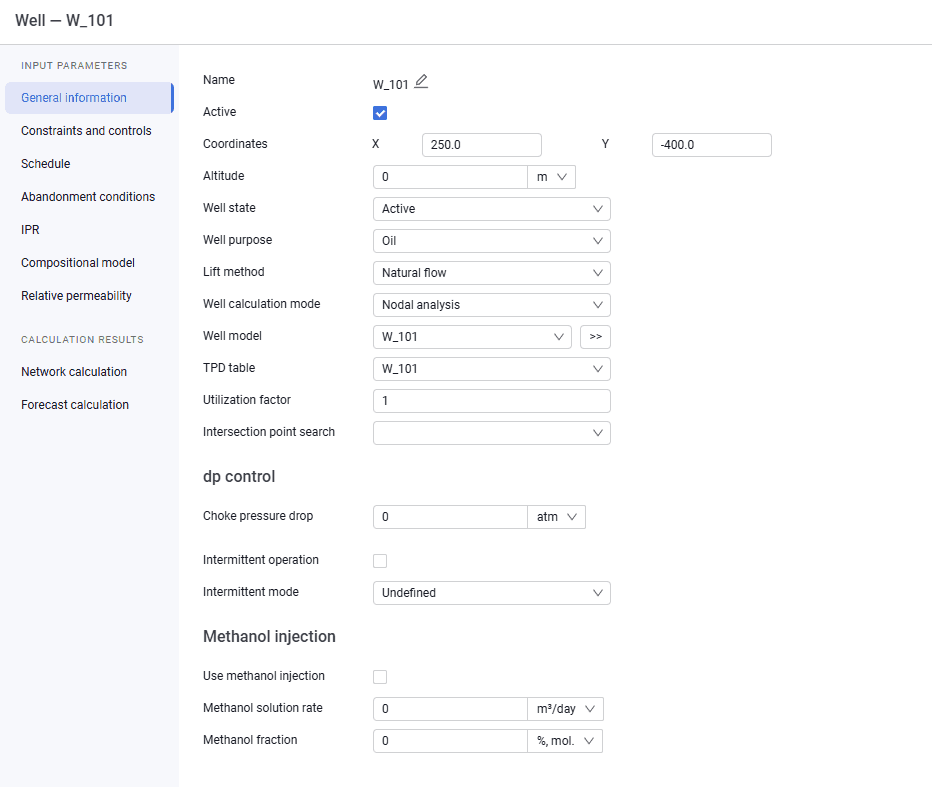
Task: Go to the Schedule section
Action: pyautogui.click(x=46, y=164)
